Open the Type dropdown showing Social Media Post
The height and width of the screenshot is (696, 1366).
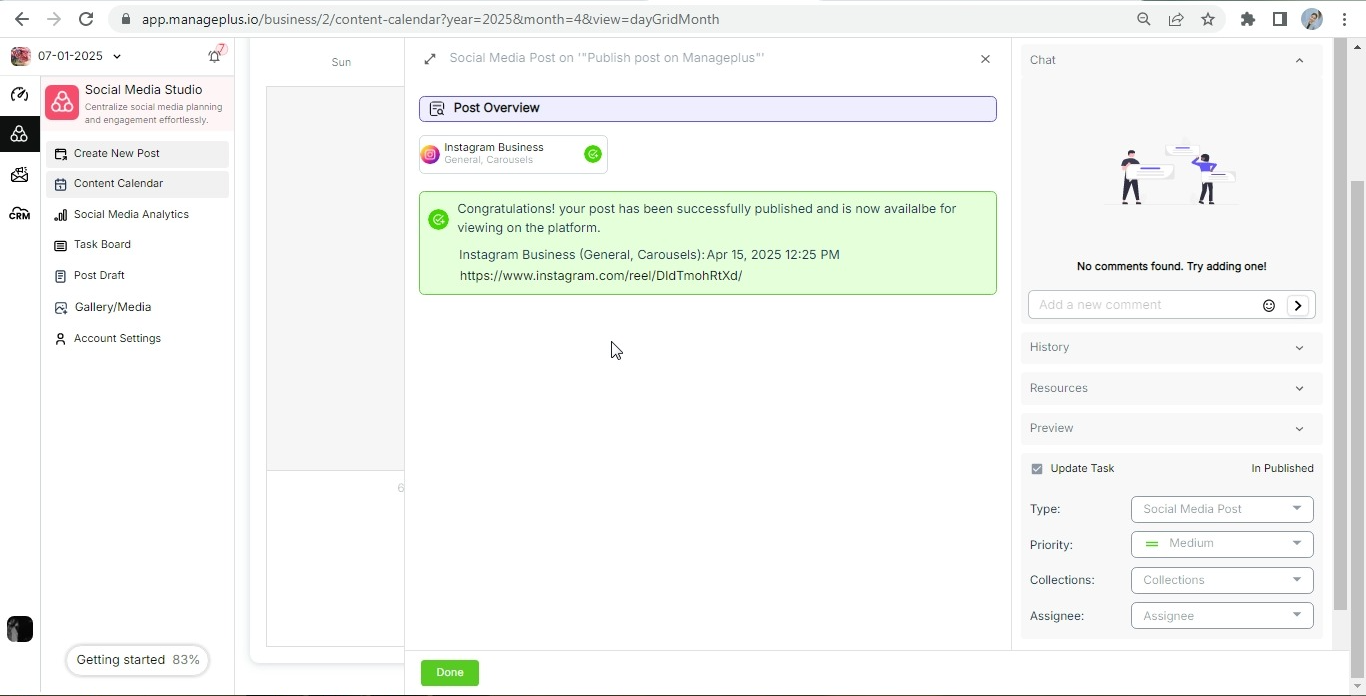click(x=1222, y=509)
